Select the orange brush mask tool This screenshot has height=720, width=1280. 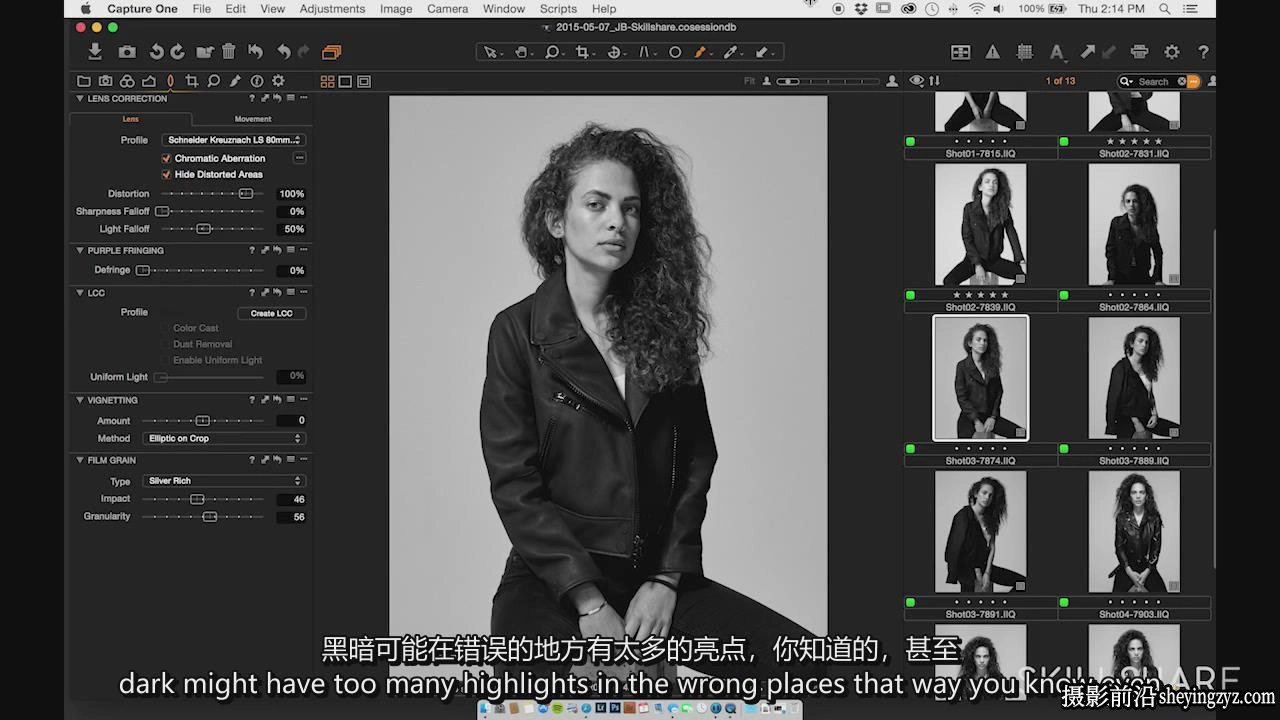702,52
